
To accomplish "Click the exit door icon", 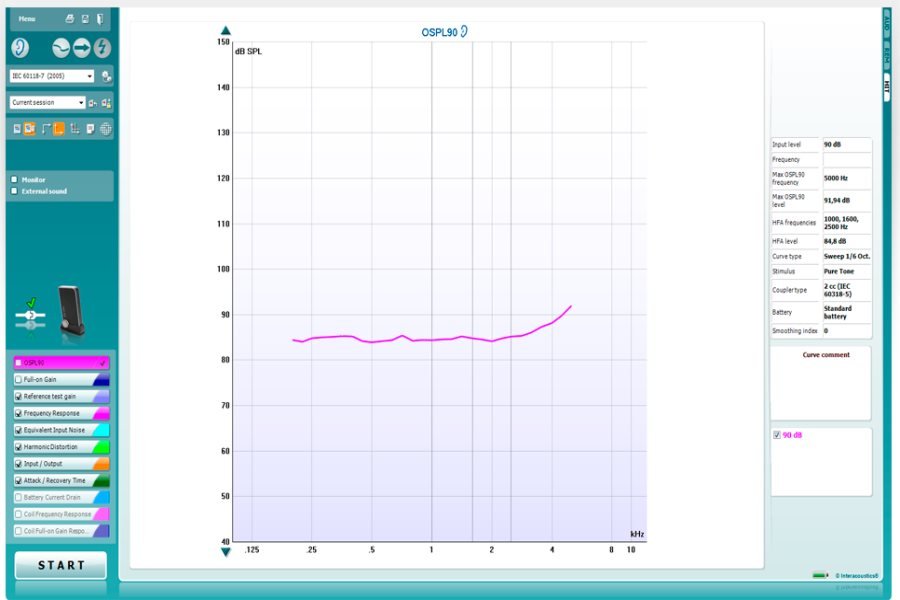I will tap(101, 19).
